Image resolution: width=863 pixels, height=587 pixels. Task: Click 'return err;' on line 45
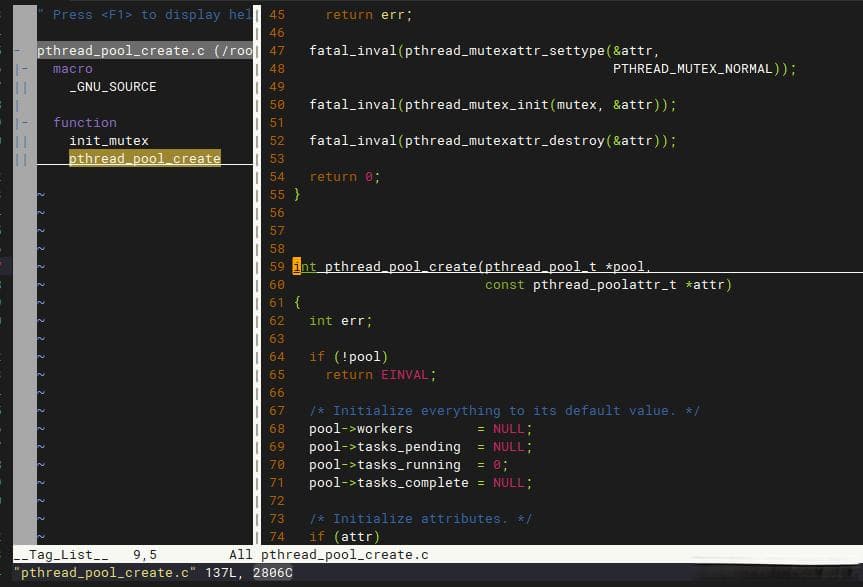[x=368, y=15]
